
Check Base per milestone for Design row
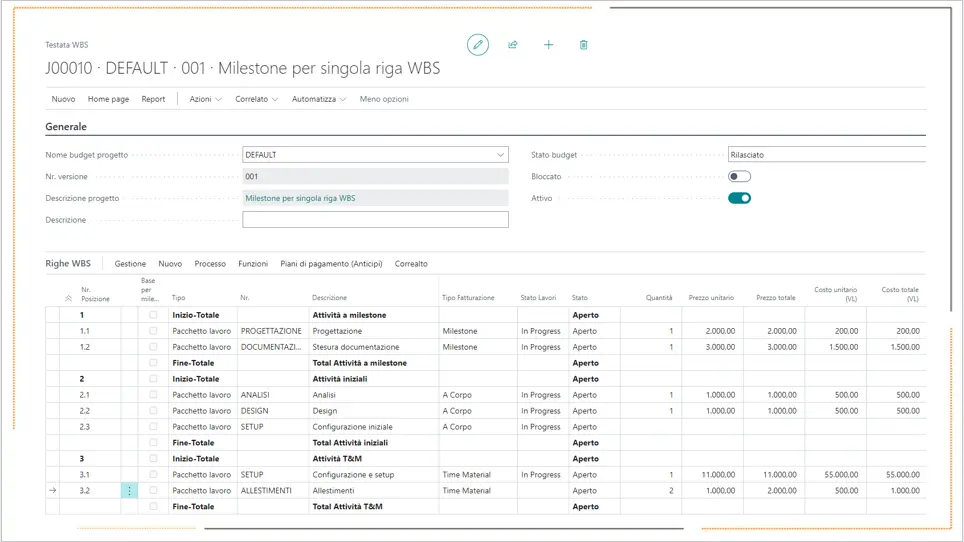point(153,410)
